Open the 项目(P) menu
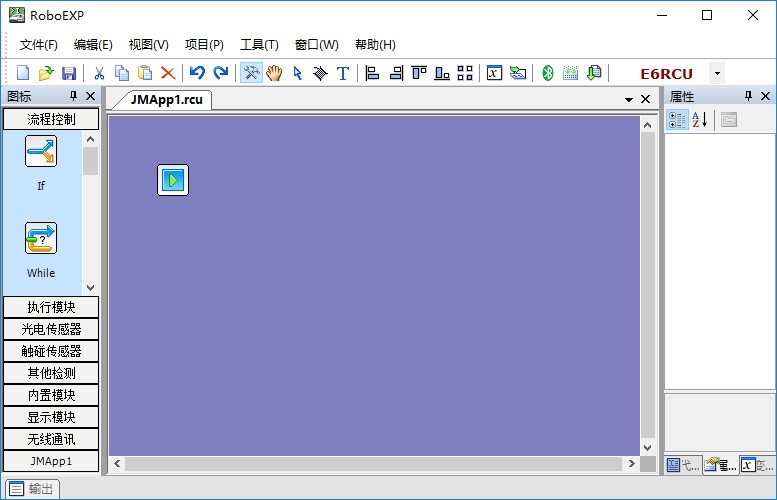777x500 pixels. coord(204,45)
